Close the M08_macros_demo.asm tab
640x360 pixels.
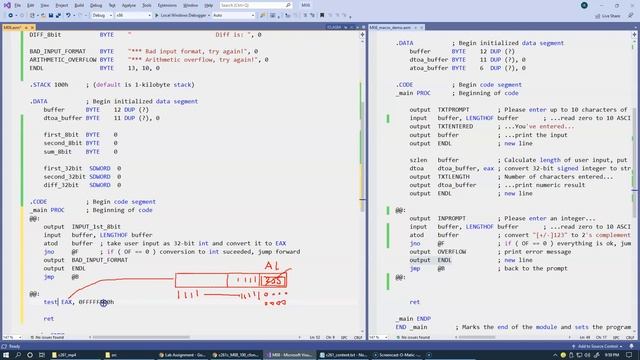(422, 27)
